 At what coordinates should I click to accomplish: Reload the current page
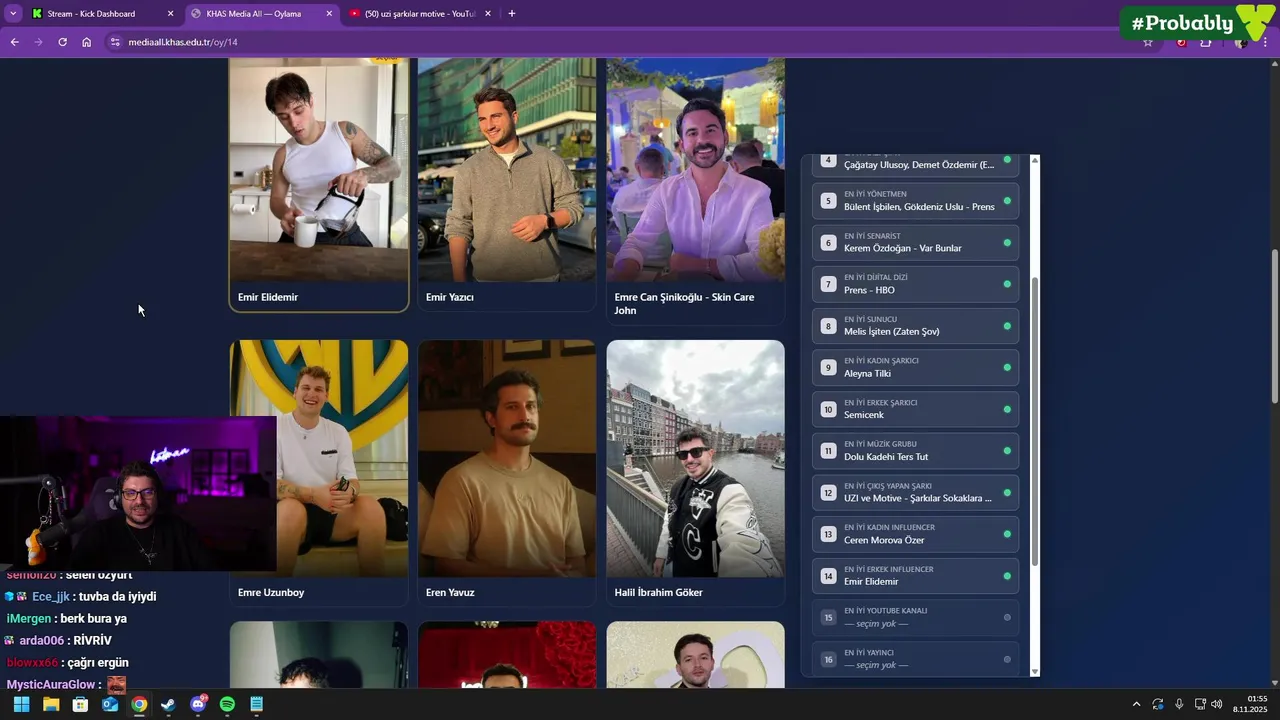tap(62, 42)
